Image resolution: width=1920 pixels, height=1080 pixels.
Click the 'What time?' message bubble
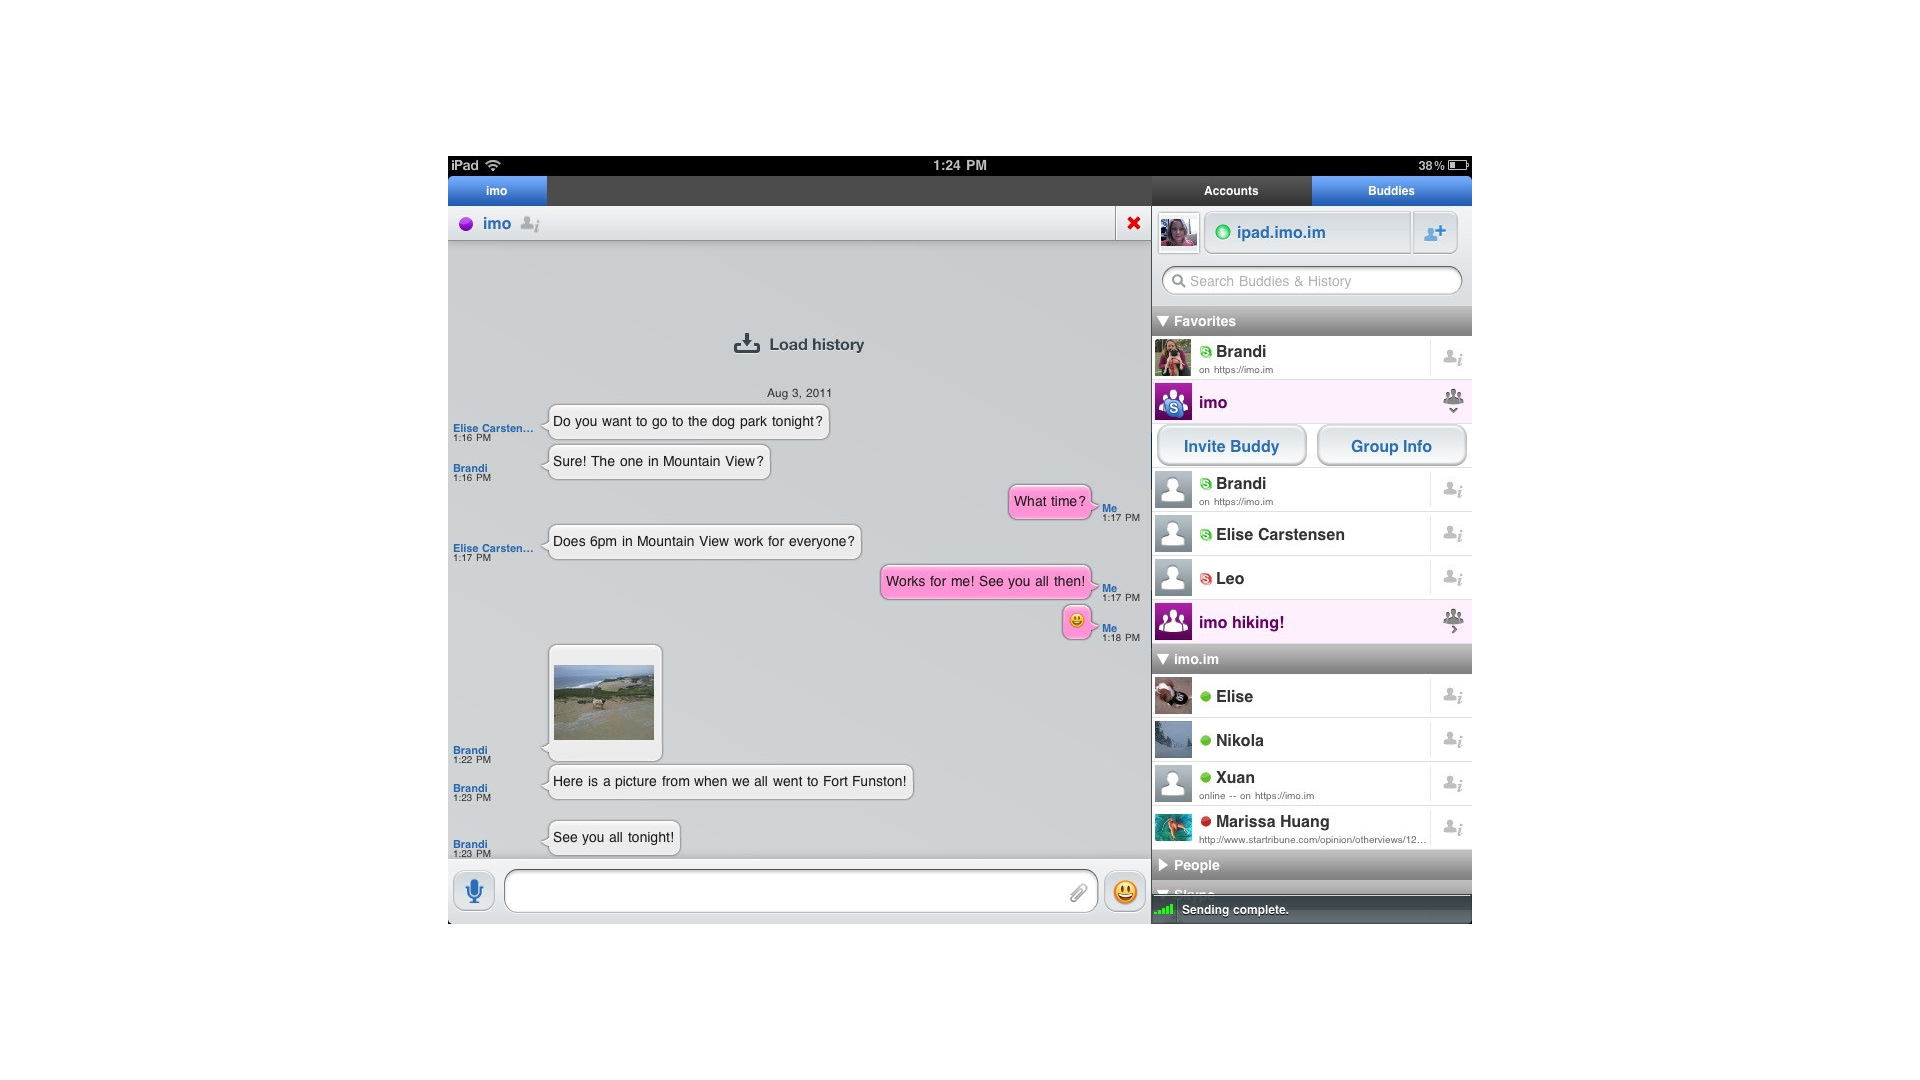(x=1049, y=501)
